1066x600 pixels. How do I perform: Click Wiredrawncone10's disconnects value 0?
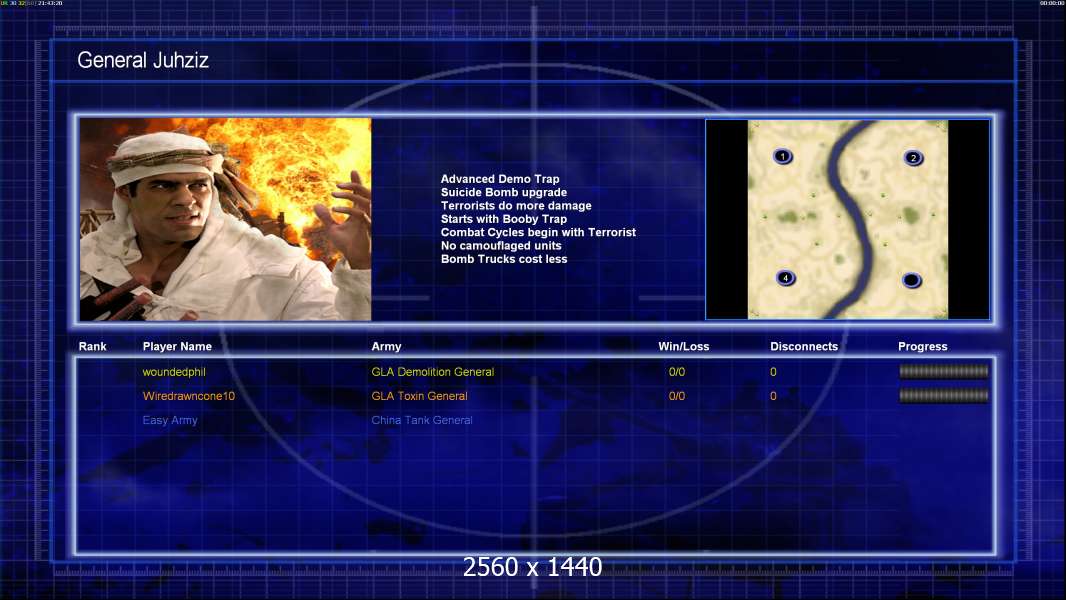click(773, 396)
